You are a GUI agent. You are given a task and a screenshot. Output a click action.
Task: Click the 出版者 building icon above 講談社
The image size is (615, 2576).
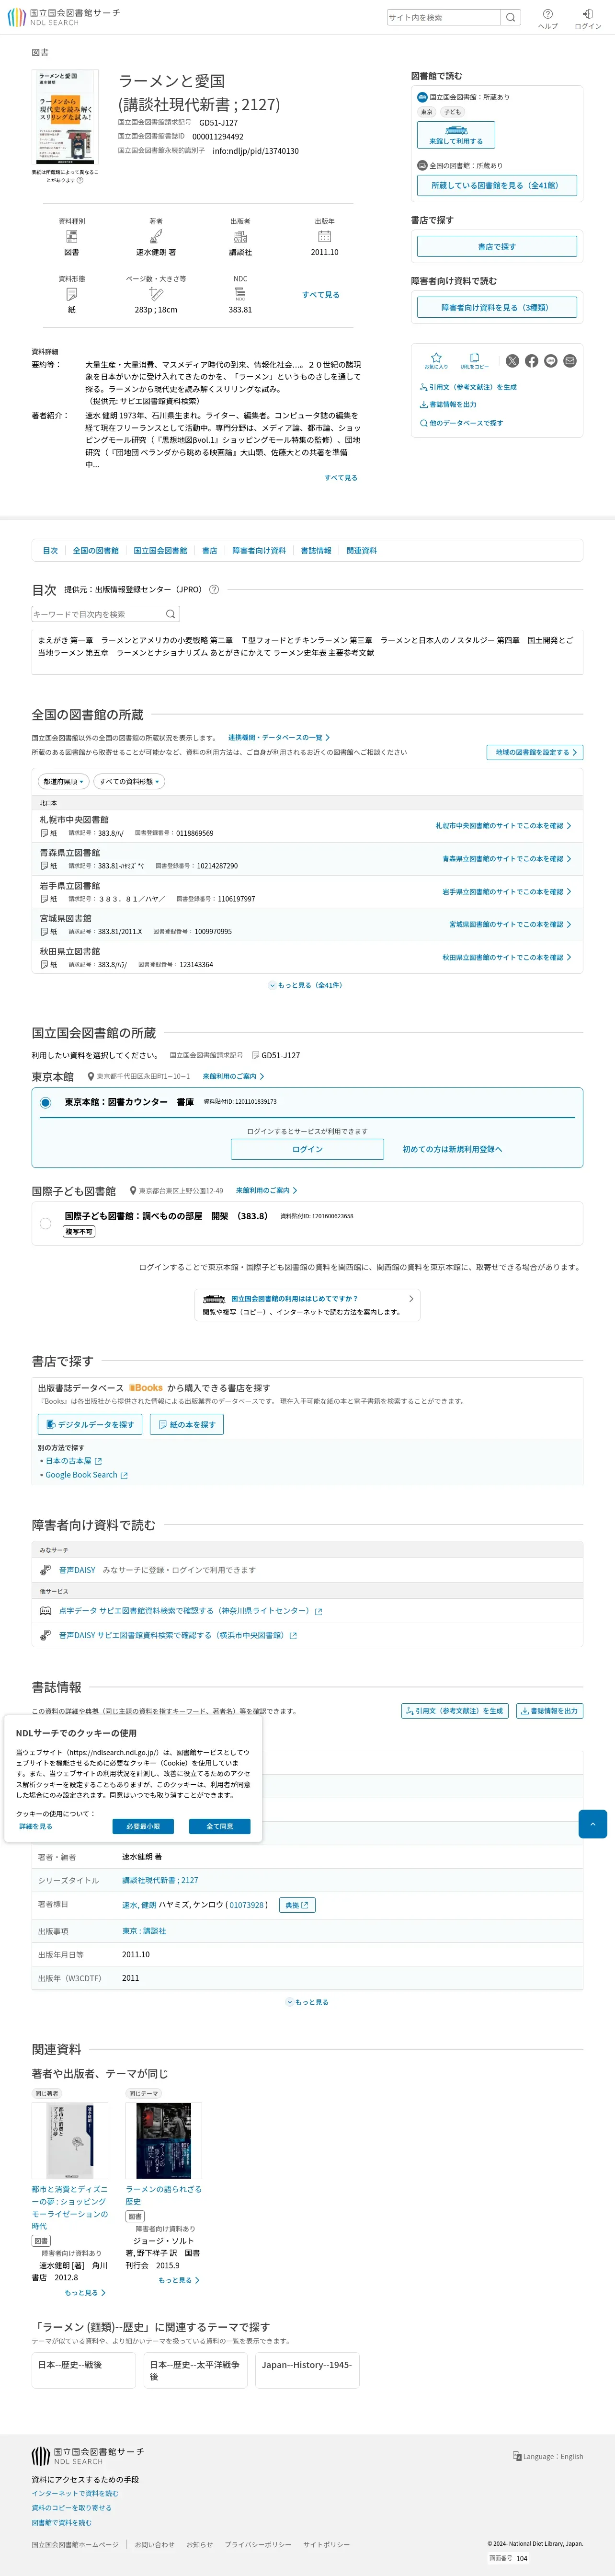point(240,237)
